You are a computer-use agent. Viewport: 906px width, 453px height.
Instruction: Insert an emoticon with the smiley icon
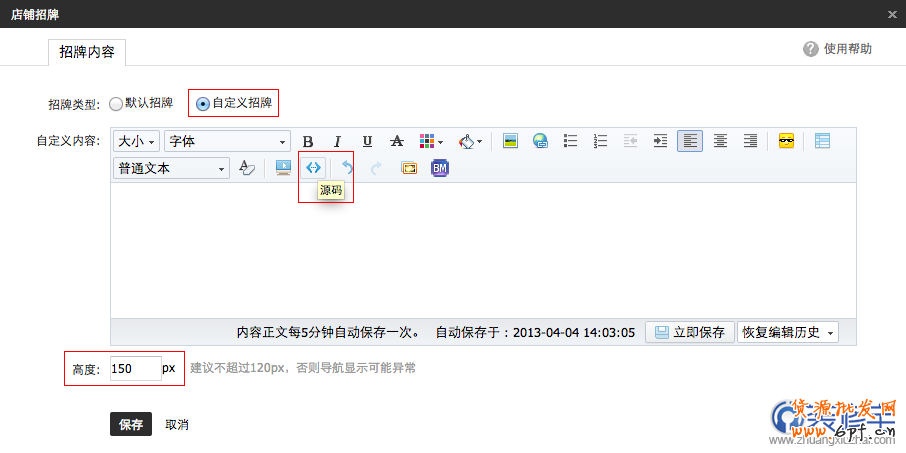(786, 141)
